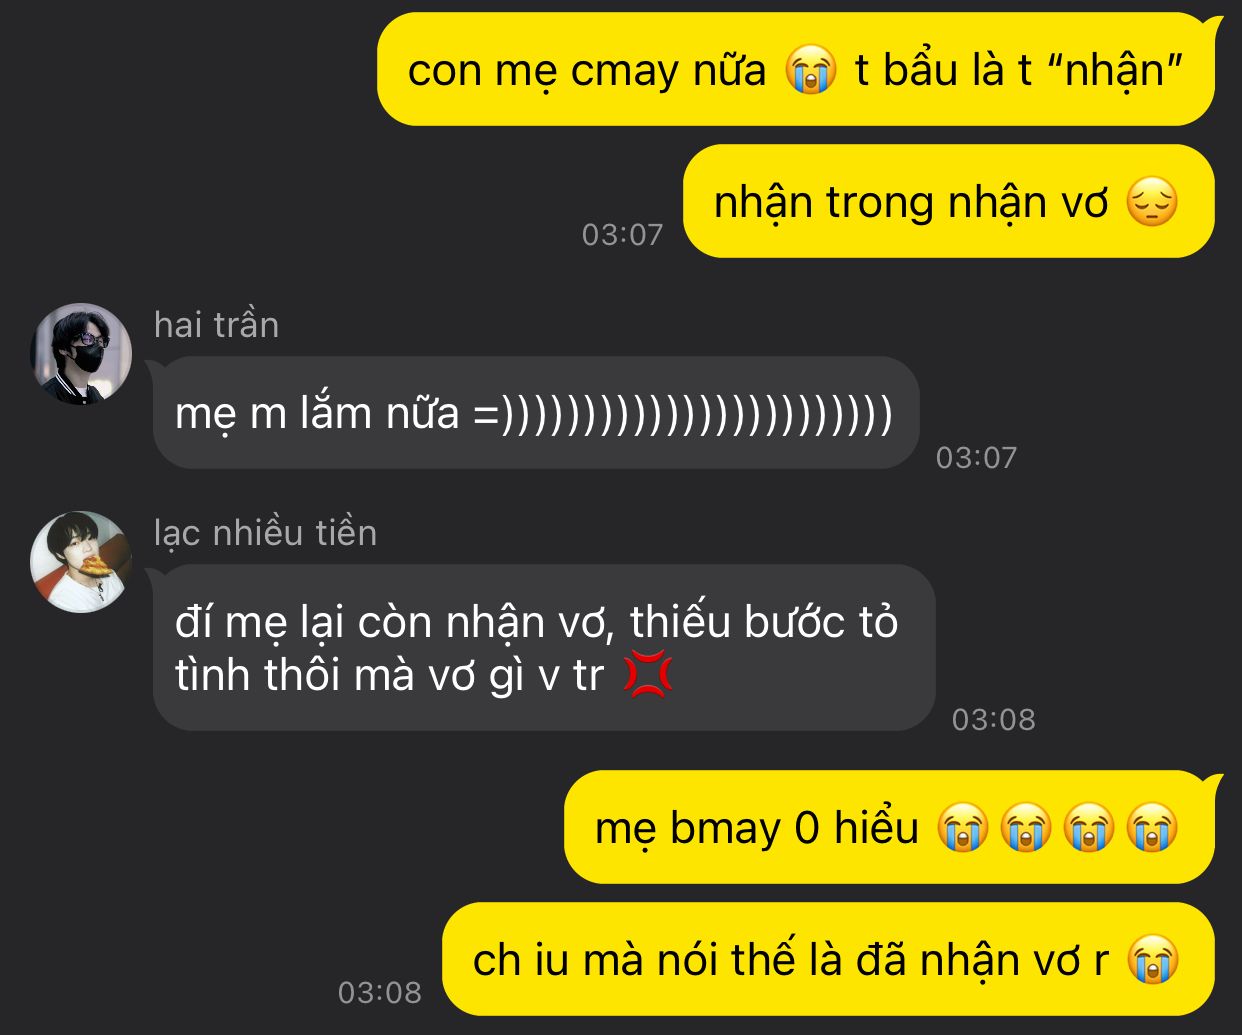Select the yellow bubble "mẹ bmay 0 hiểu"
The width and height of the screenshot is (1242, 1035).
[x=890, y=827]
